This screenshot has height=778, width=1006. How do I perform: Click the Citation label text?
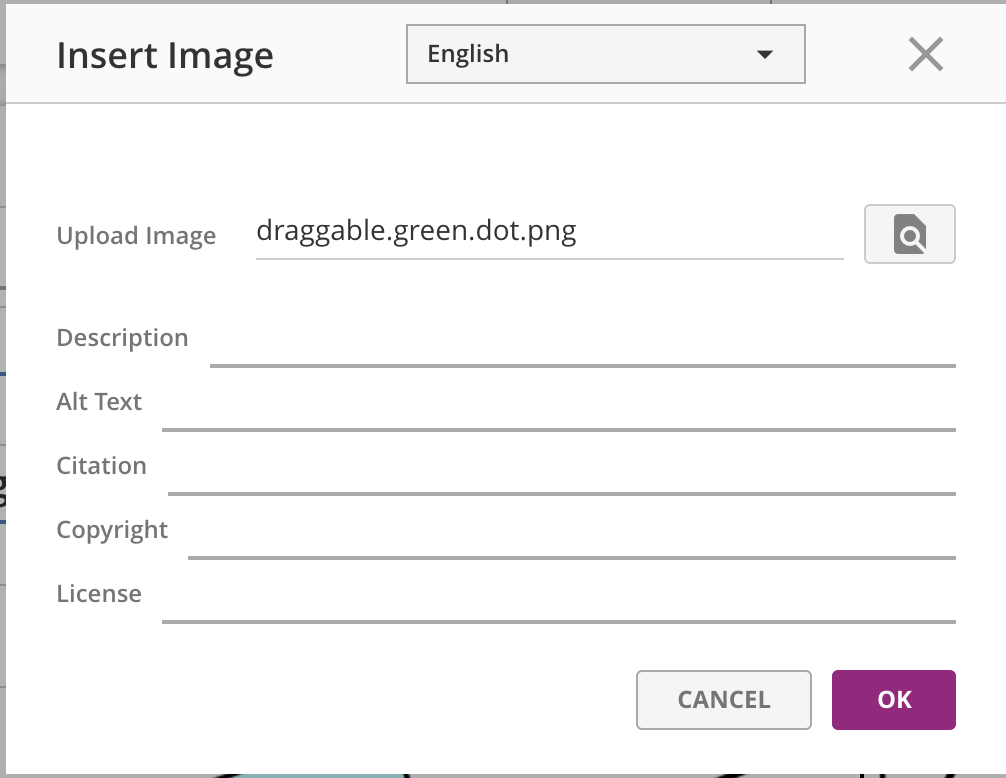coord(101,466)
